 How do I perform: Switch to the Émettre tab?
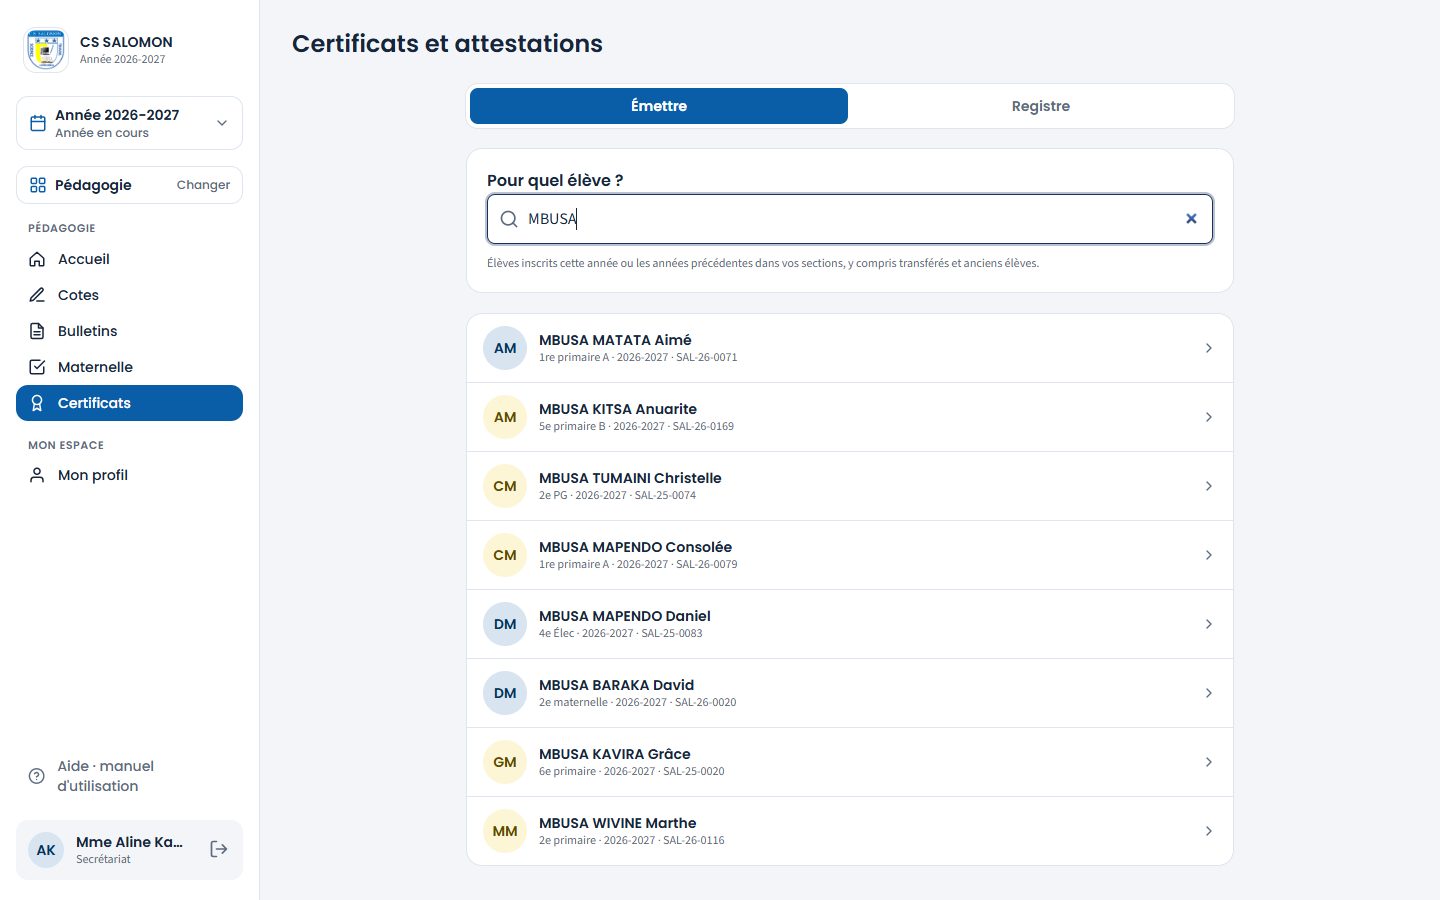click(x=659, y=106)
